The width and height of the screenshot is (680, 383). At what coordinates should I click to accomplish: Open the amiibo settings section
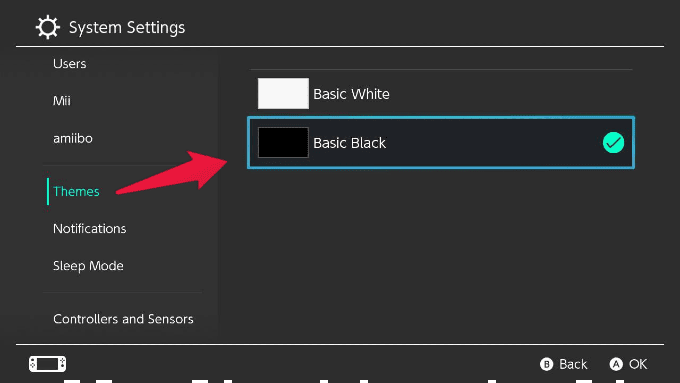tap(73, 138)
